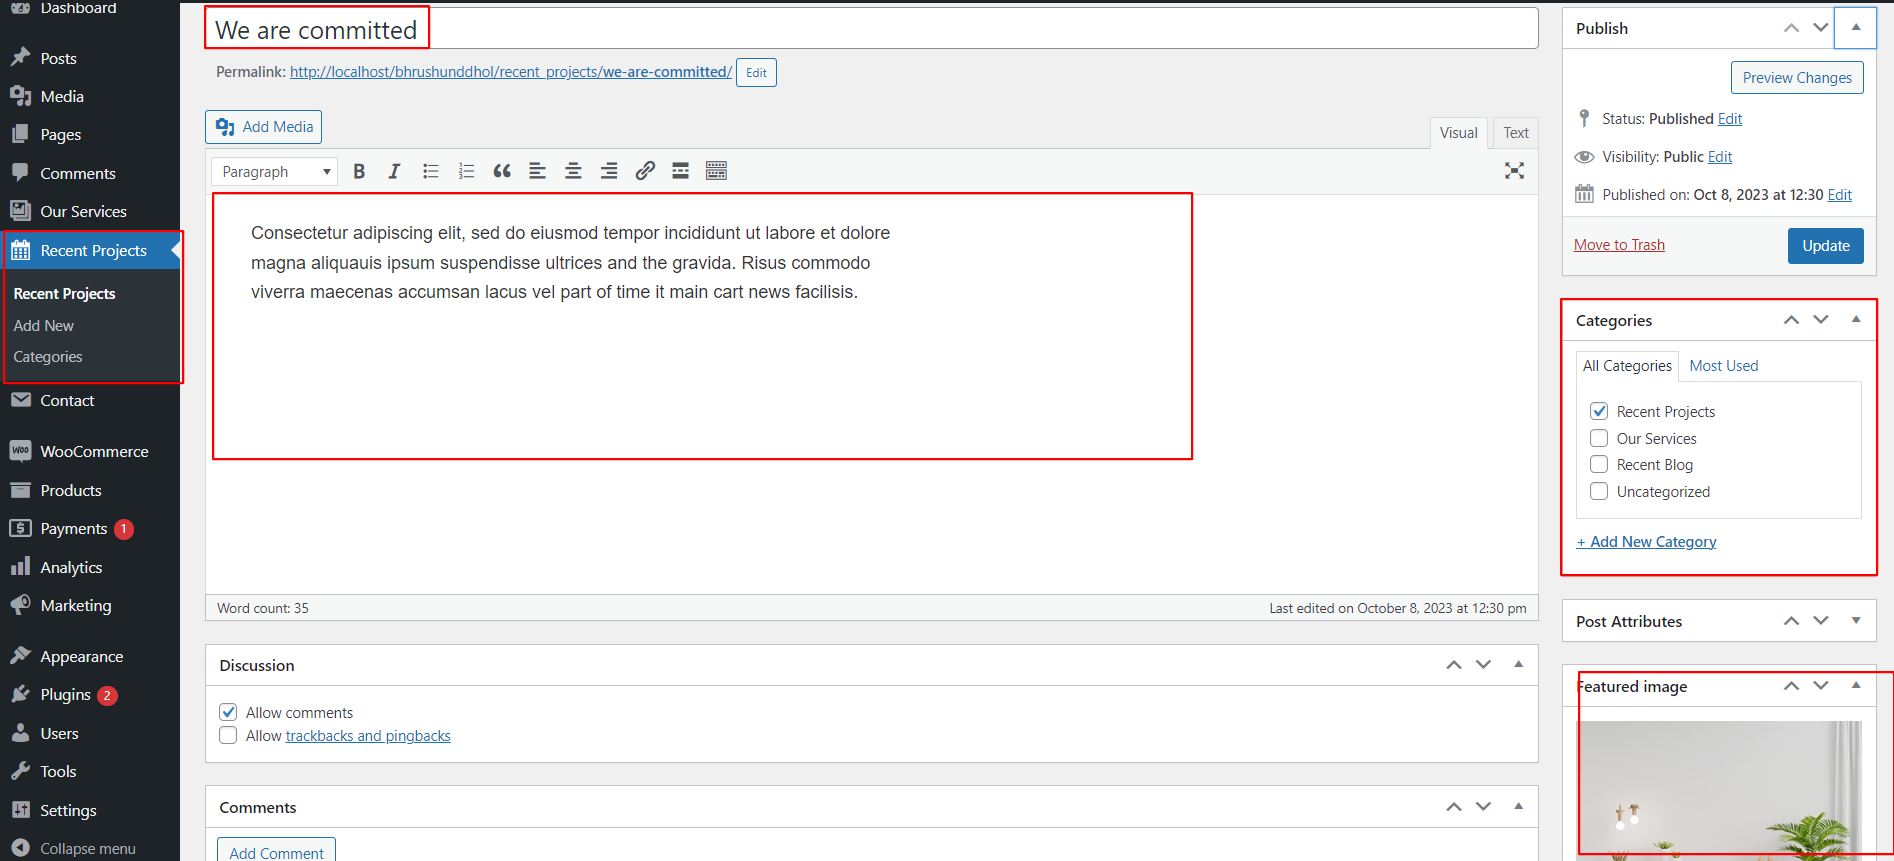Apply blockquote formatting
Viewport: 1894px width, 861px height.
[x=502, y=171]
